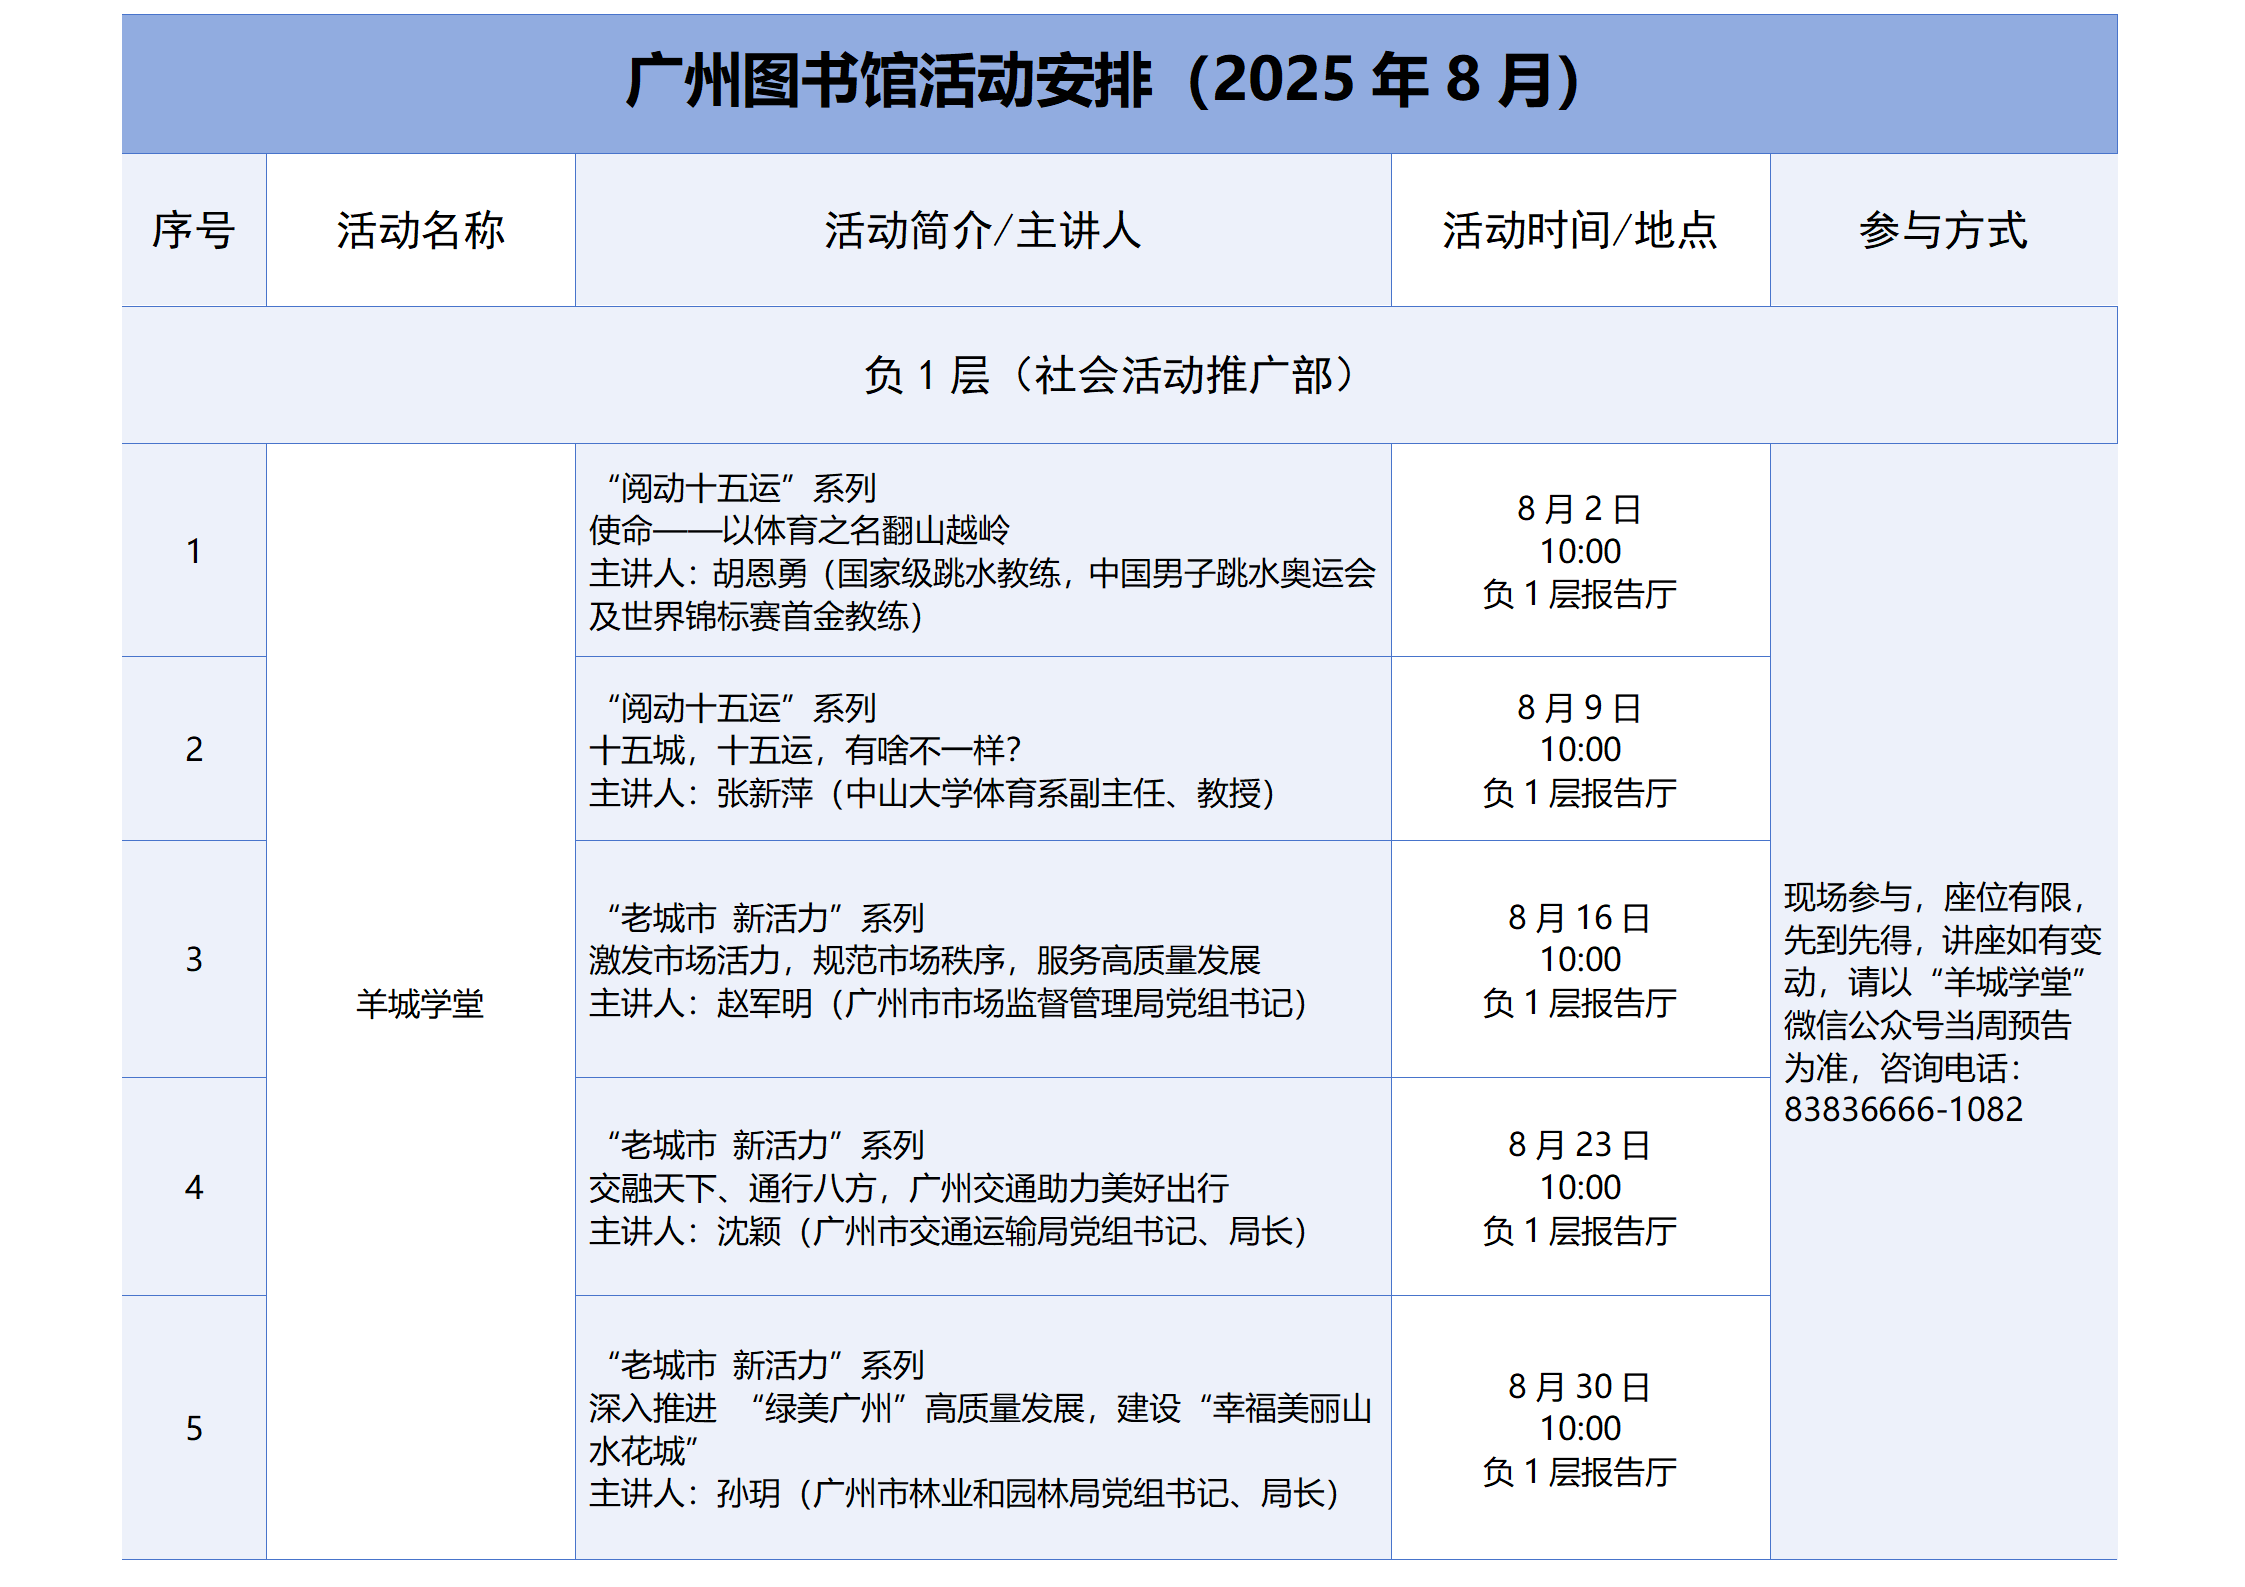Click 十五城，十五运，有啥不一样？
The height and width of the screenshot is (1587, 2245).
[x=805, y=750]
